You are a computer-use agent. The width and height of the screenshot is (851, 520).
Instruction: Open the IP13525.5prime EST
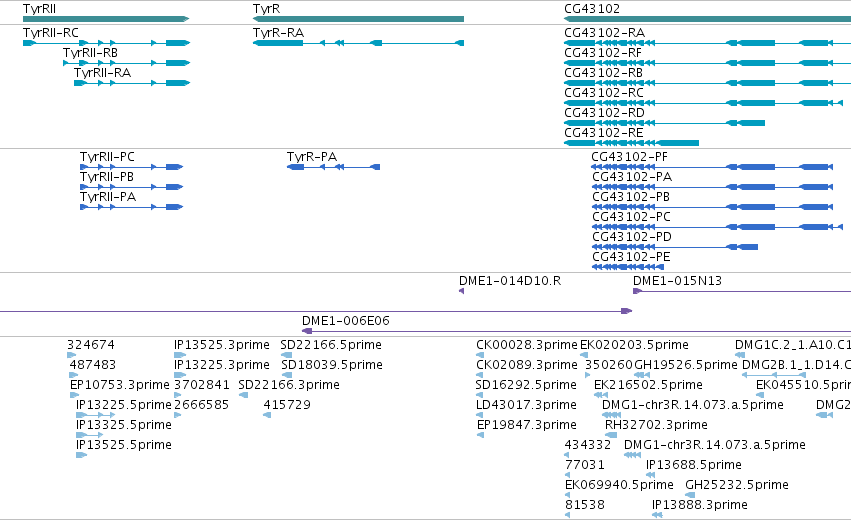pyautogui.click(x=81, y=455)
